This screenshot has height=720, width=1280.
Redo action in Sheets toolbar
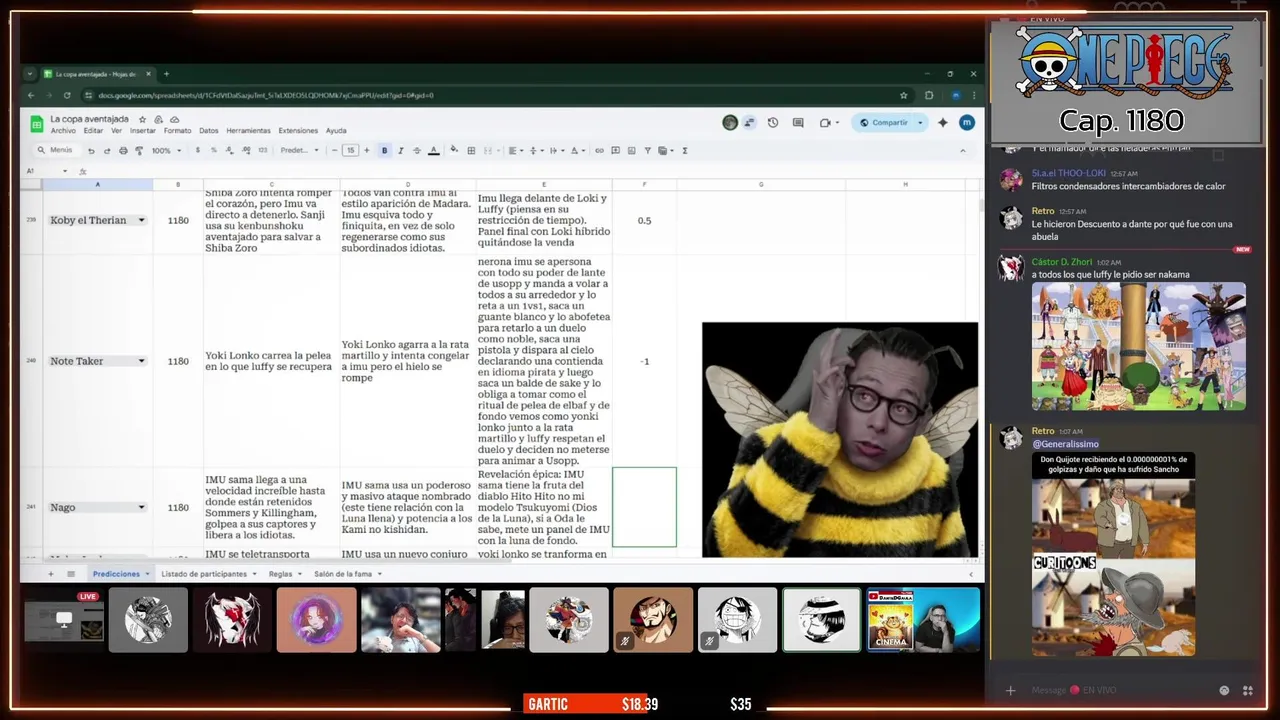[107, 150]
